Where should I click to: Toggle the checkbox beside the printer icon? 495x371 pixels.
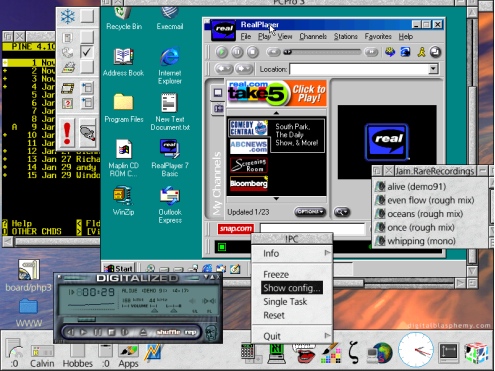(x=87, y=67)
